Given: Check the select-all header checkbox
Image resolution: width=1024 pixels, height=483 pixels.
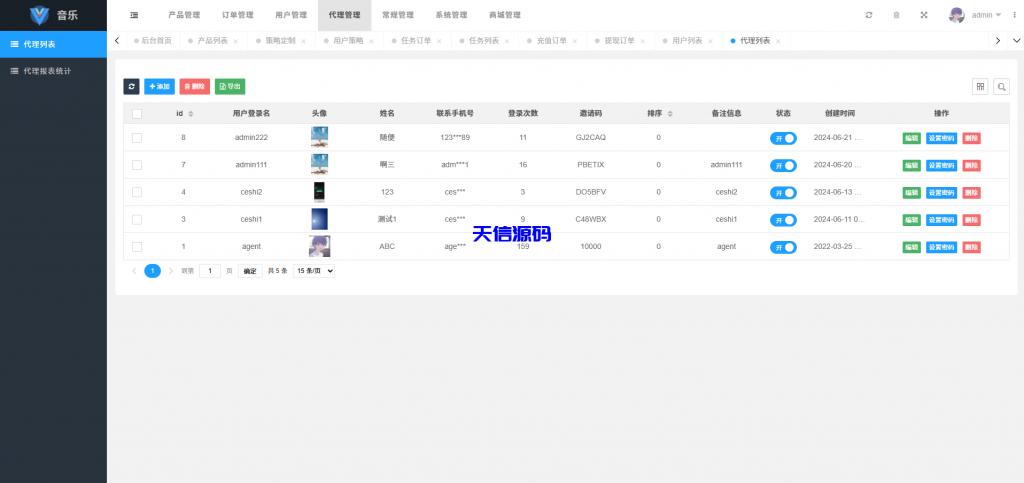Looking at the screenshot, I should pyautogui.click(x=137, y=114).
